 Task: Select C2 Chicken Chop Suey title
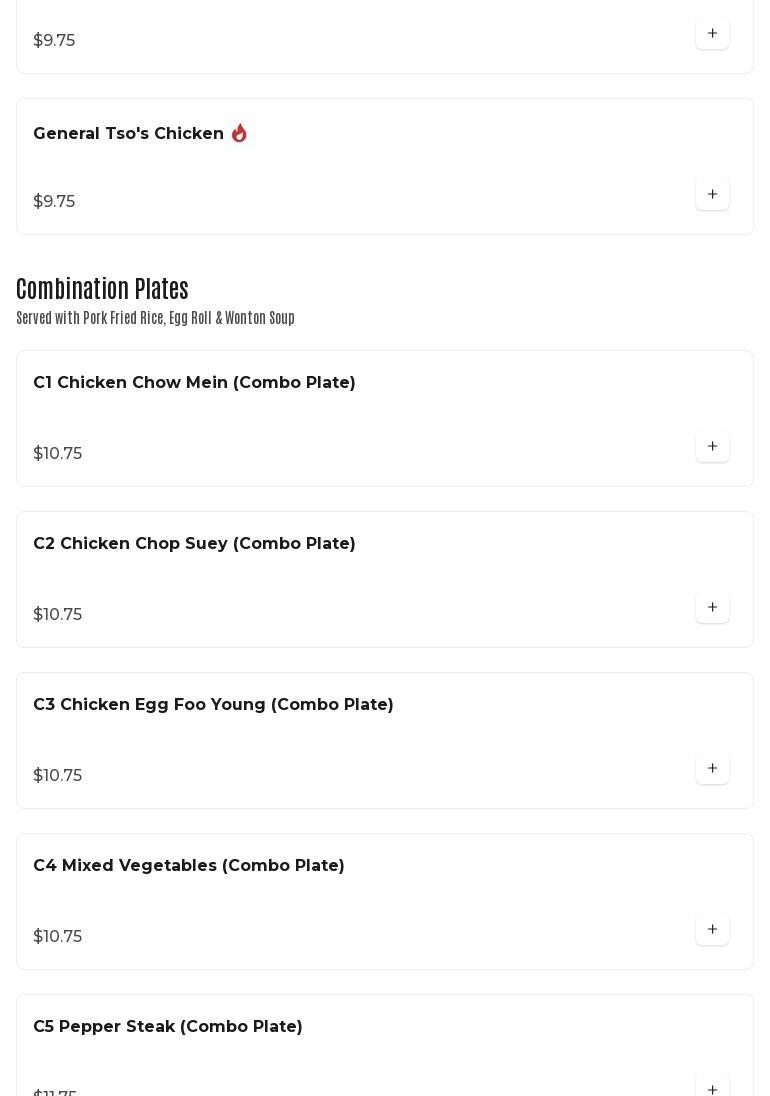(194, 544)
